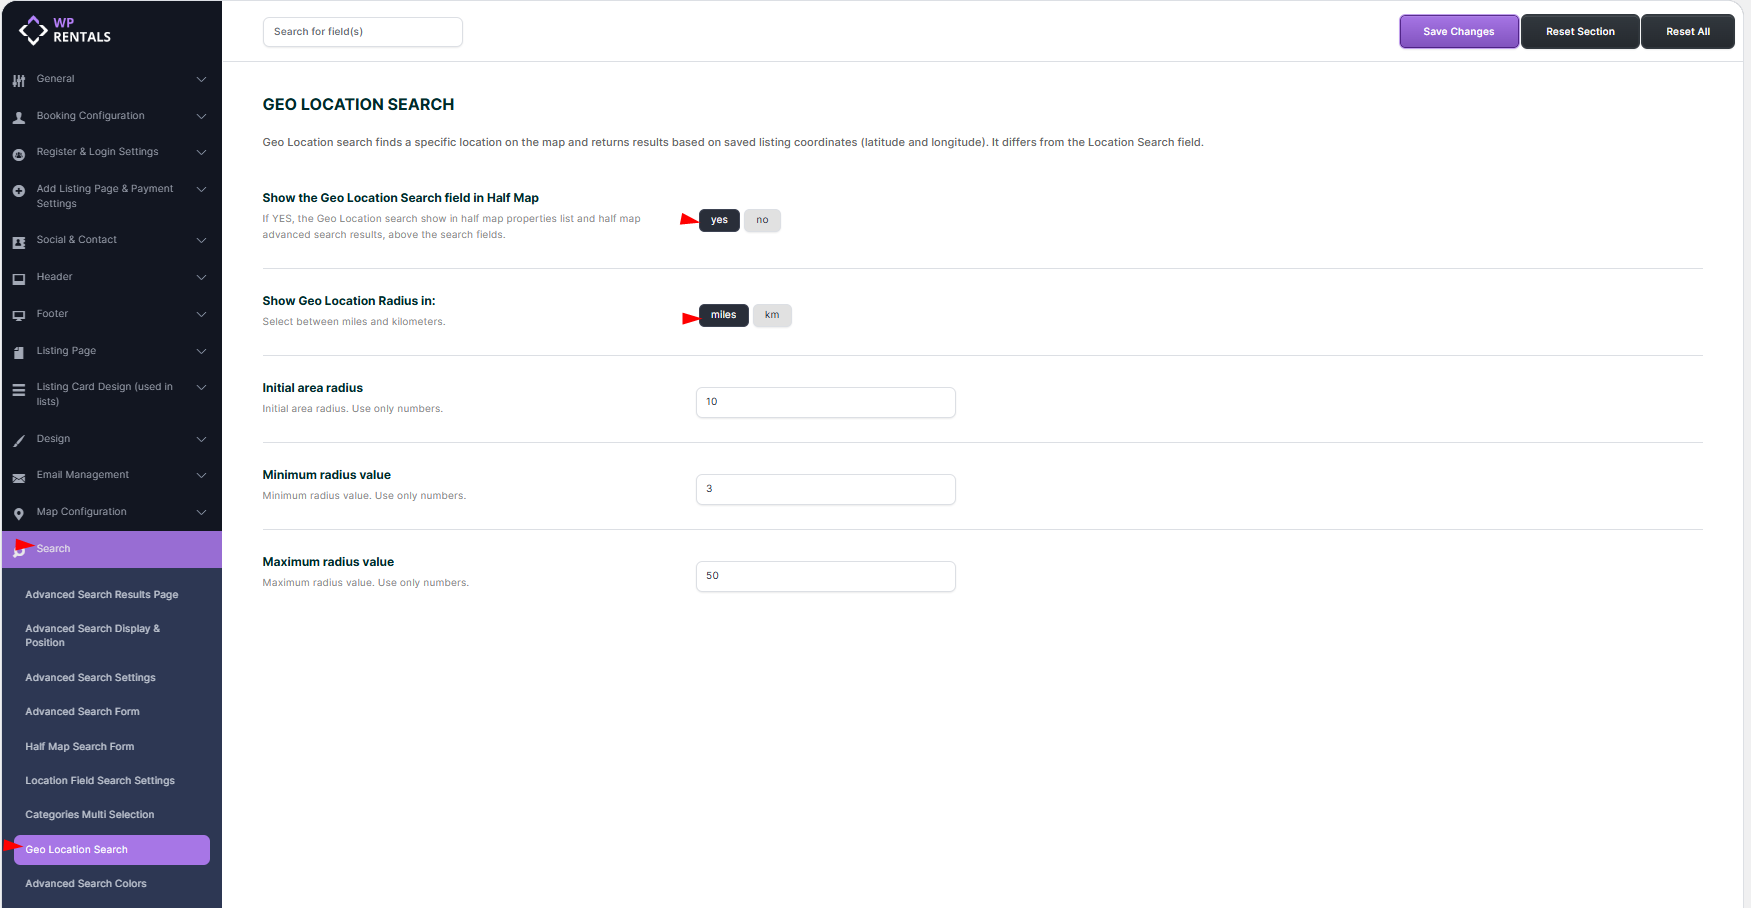1751x908 pixels.
Task: Click the Map Configuration pin icon
Action: coord(19,514)
